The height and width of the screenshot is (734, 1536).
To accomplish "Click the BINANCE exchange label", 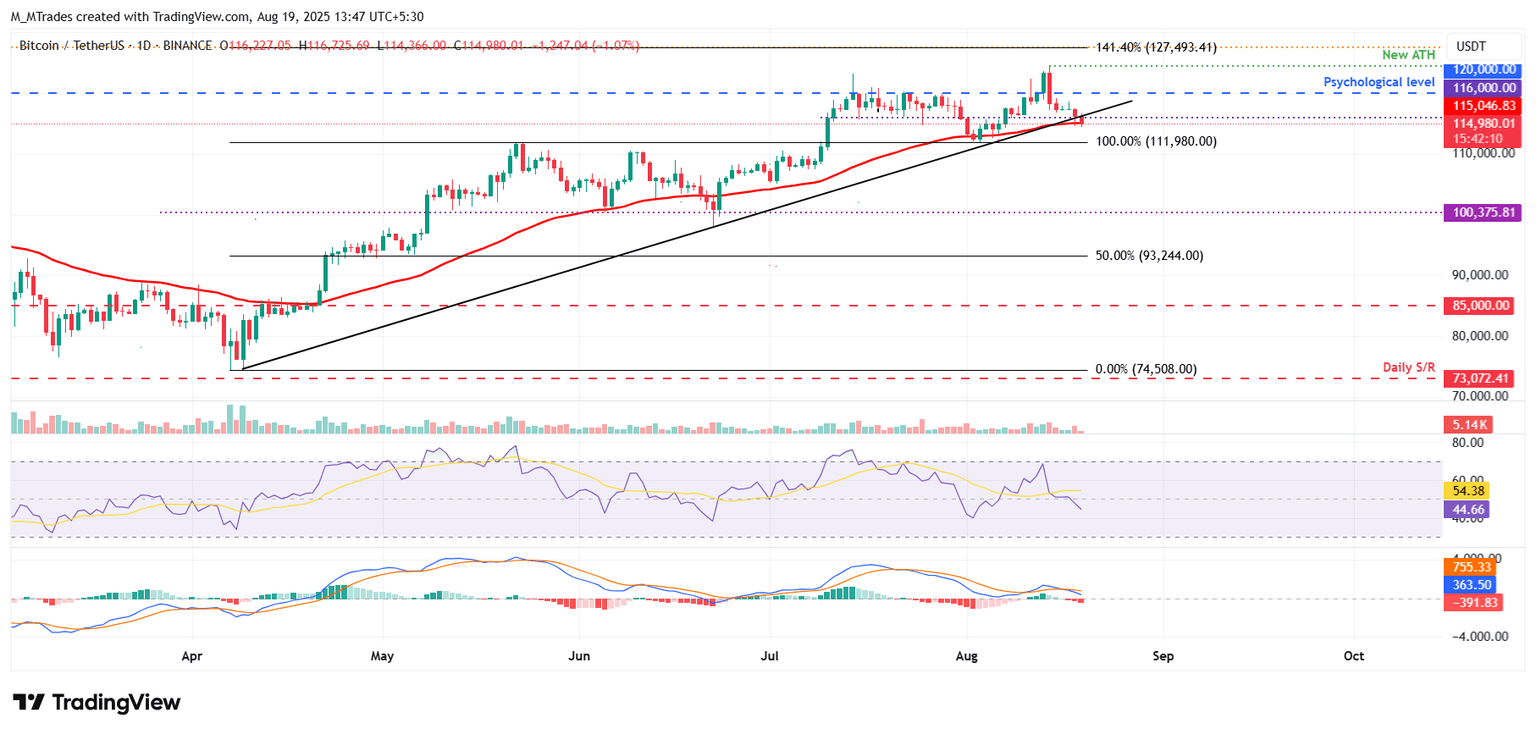I will click(x=187, y=45).
